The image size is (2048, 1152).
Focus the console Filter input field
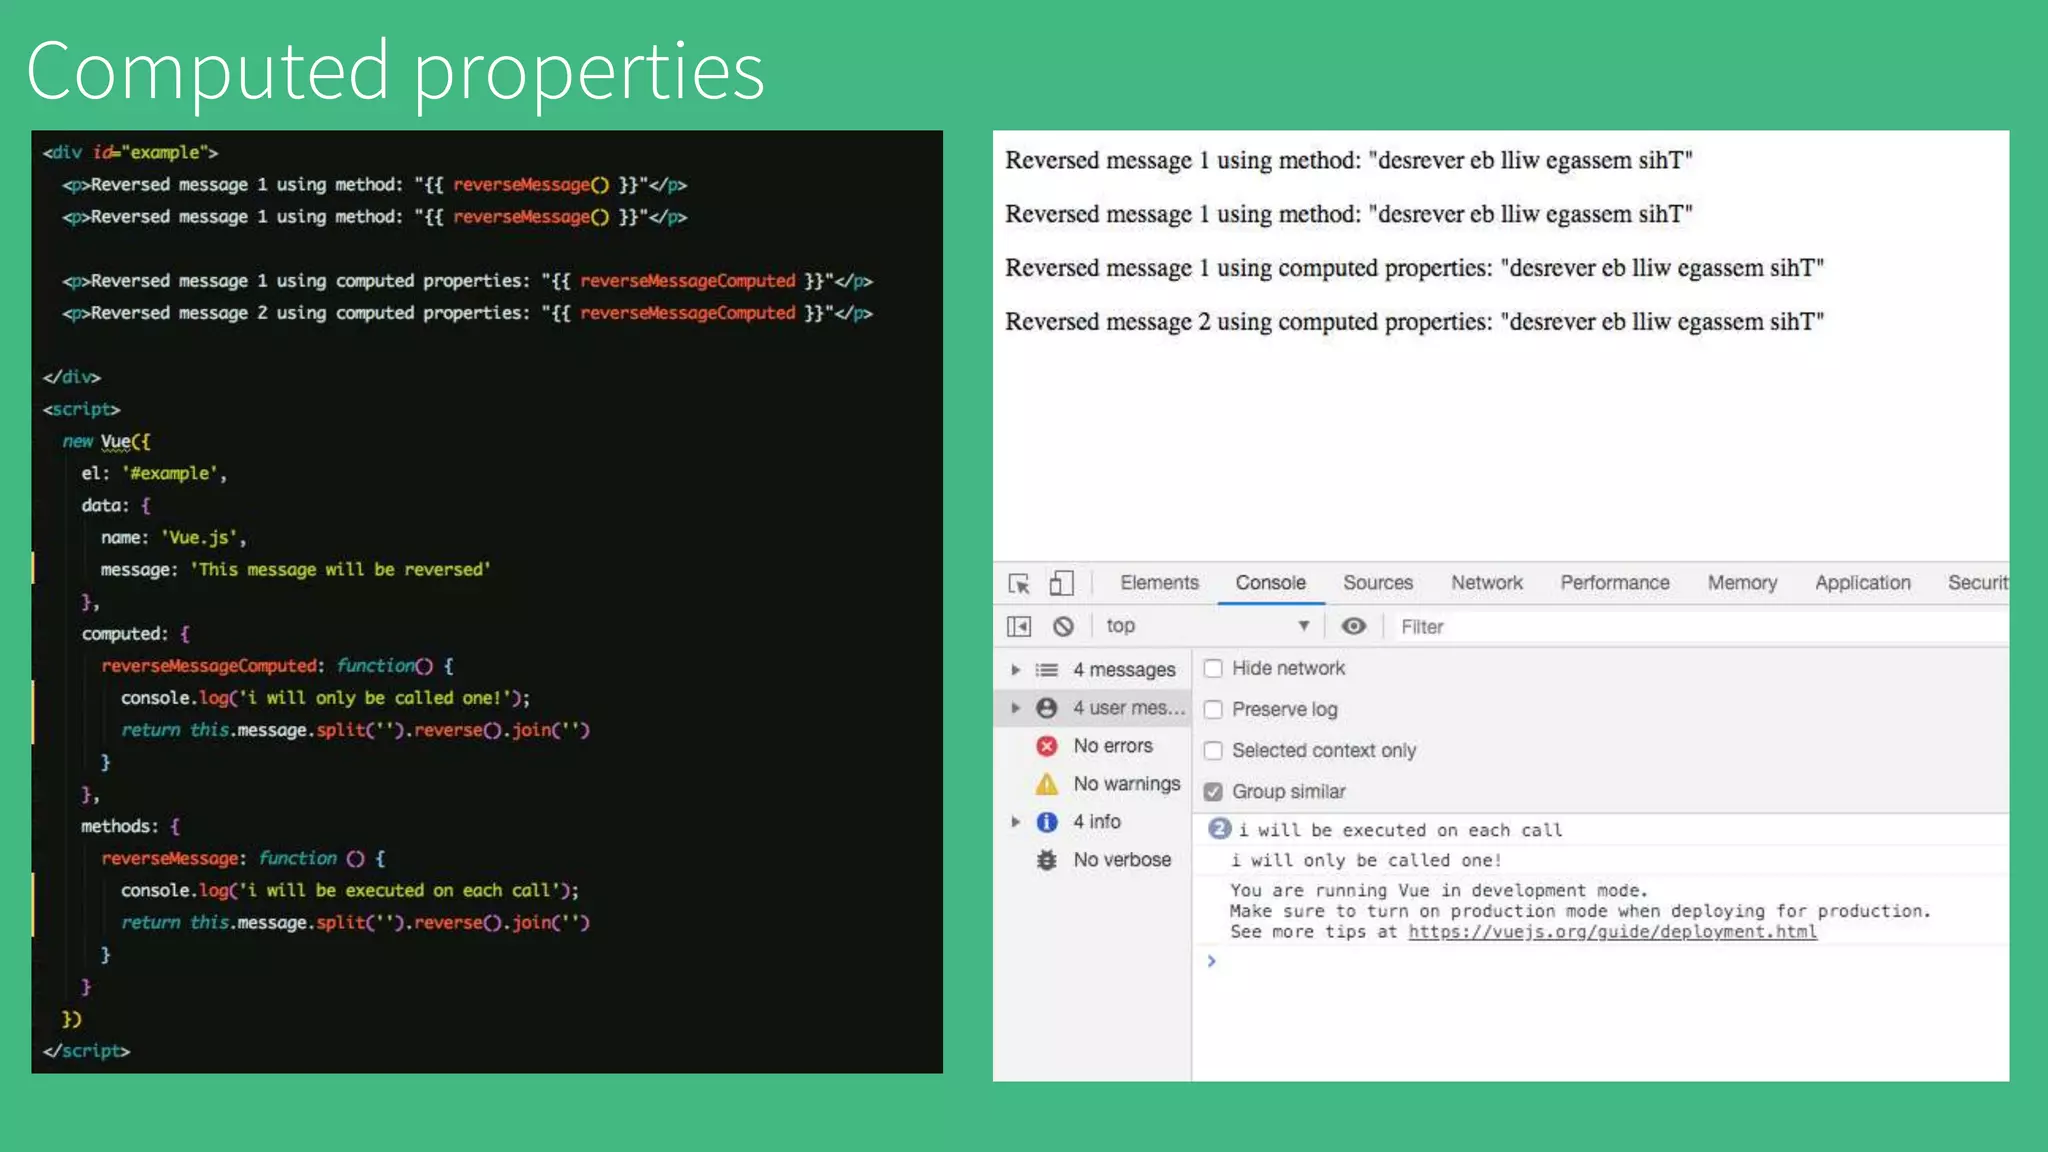(1700, 626)
